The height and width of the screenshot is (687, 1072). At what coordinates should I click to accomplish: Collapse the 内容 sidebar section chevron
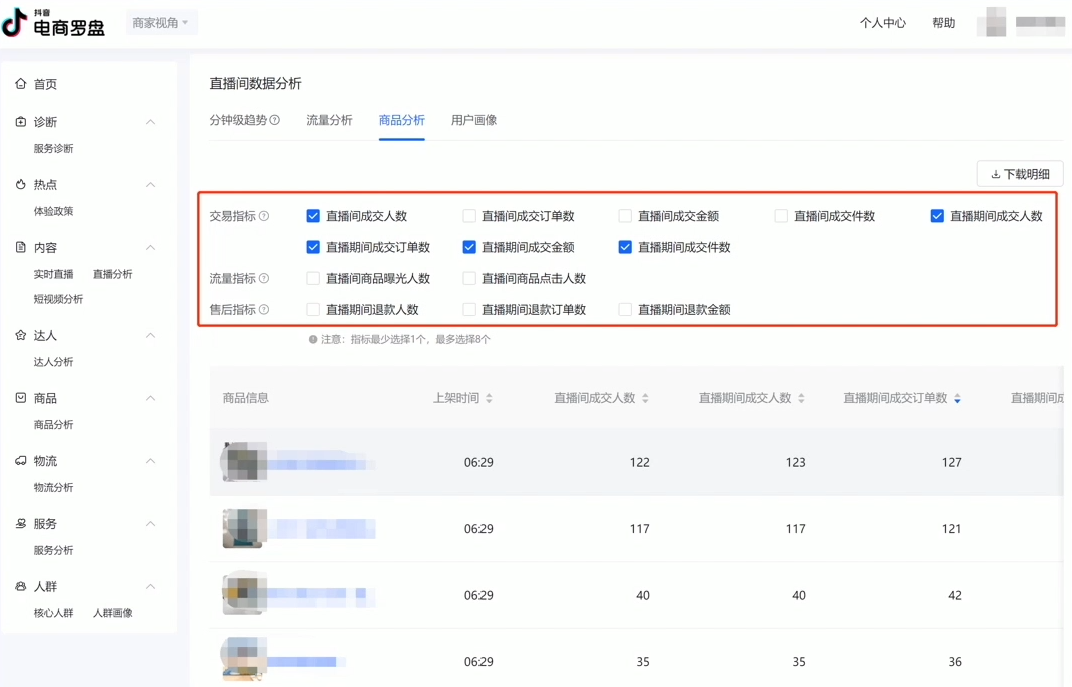(150, 247)
